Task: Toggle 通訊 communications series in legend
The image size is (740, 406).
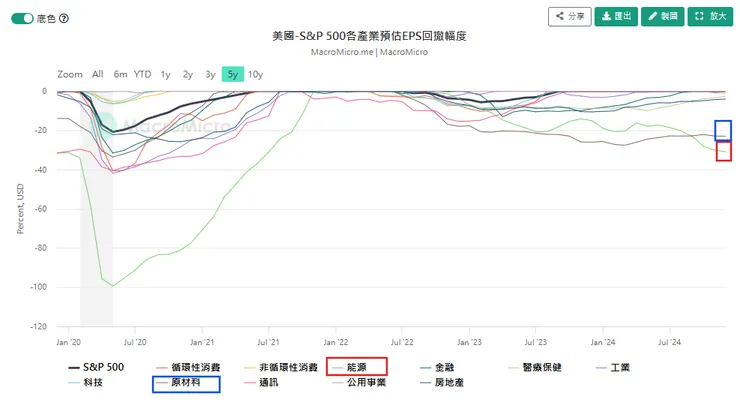Action: tap(261, 382)
